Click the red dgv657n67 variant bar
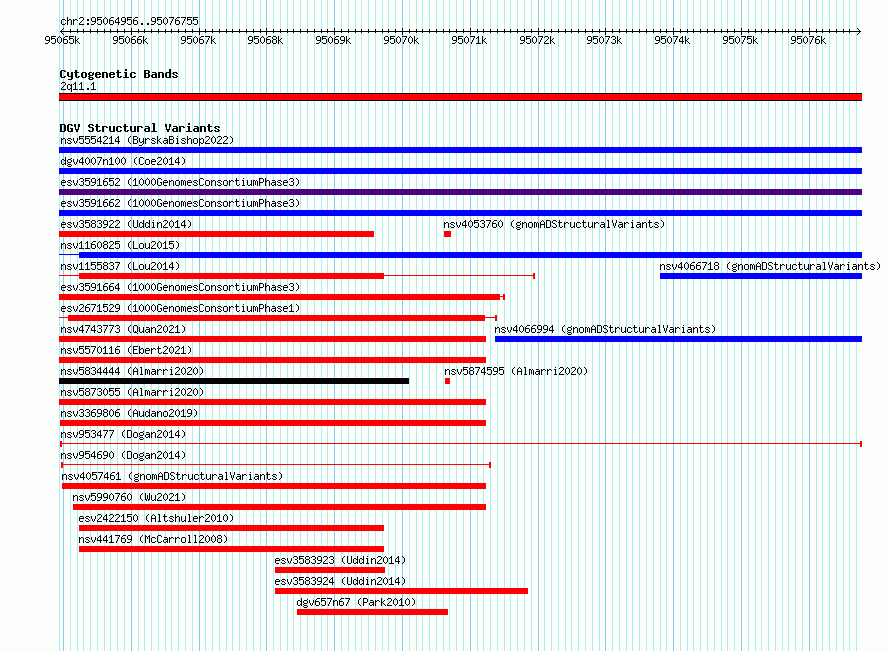890x651 pixels. coord(372,612)
